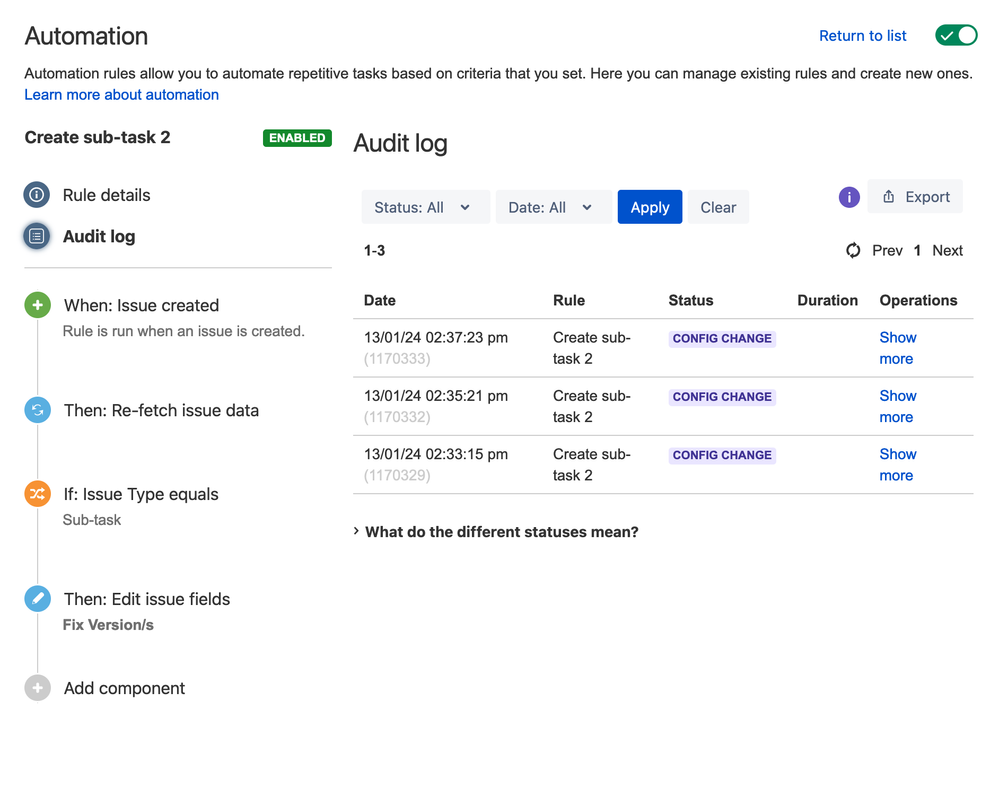999x806 pixels.
Task: Click the entry ID (1170333)
Action: pyautogui.click(x=397, y=359)
